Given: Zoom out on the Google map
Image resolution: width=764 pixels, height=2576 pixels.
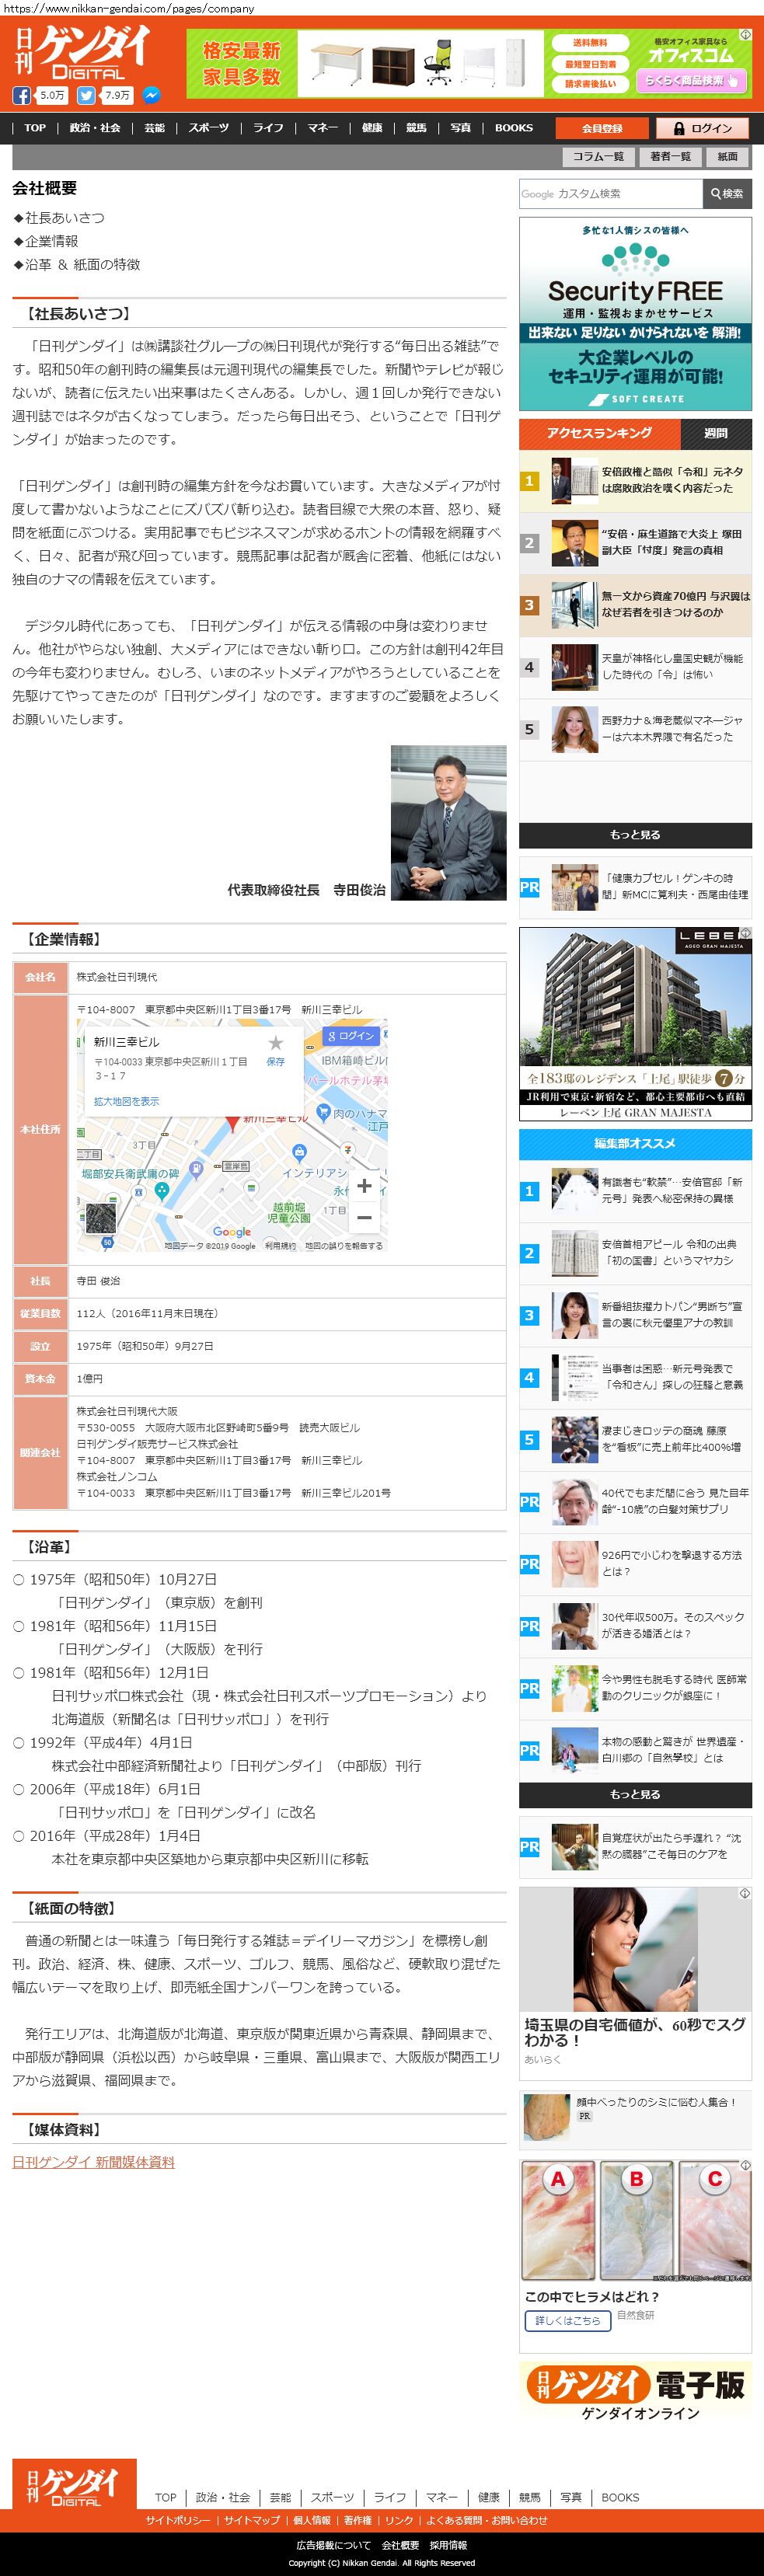Looking at the screenshot, I should pos(364,1217).
